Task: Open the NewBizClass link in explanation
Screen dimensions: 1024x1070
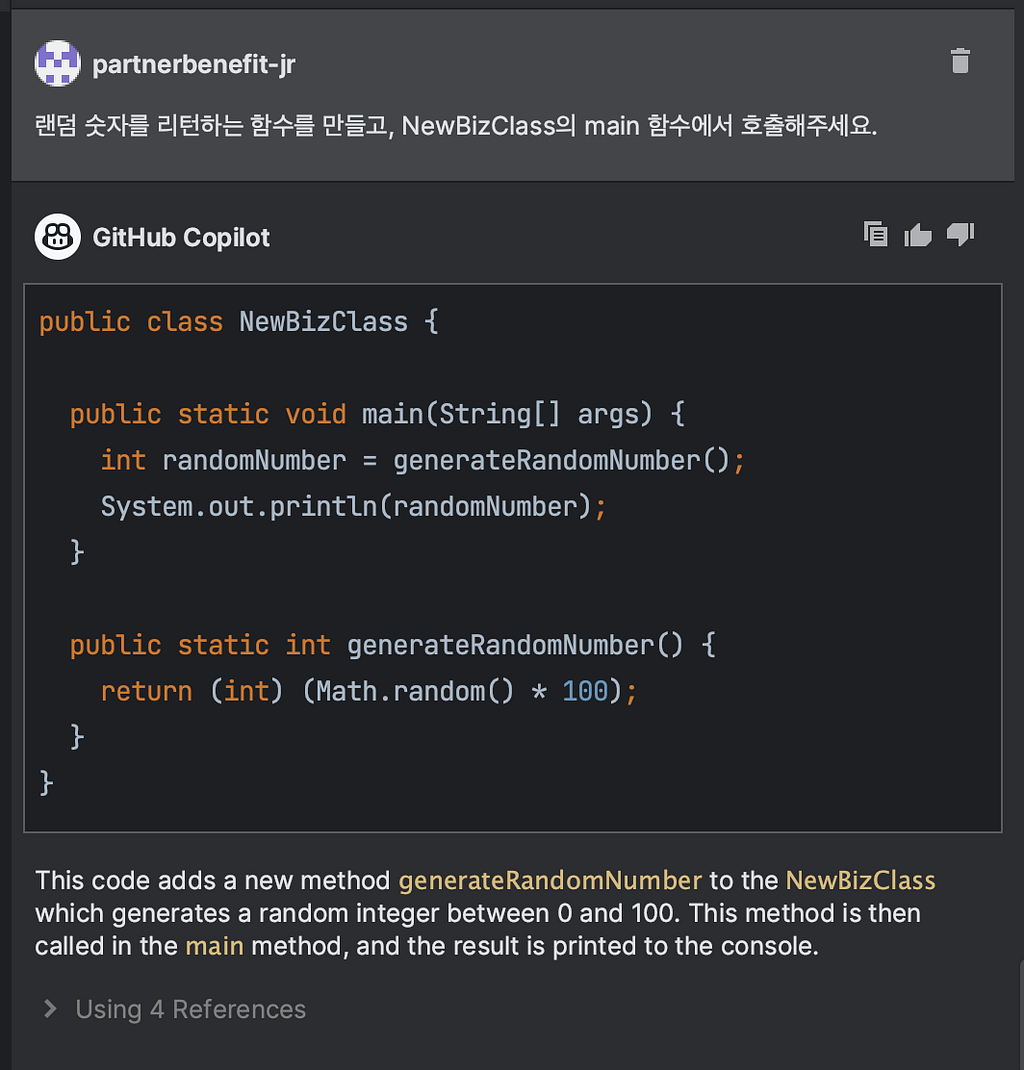Action: coord(860,880)
